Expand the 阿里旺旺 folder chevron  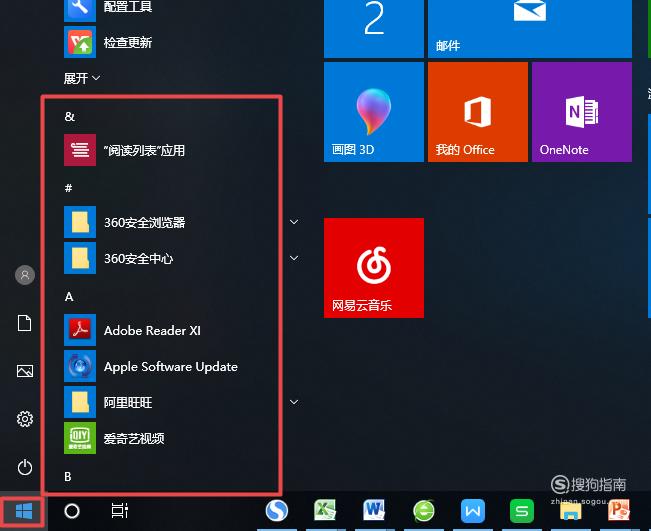pyautogui.click(x=294, y=402)
